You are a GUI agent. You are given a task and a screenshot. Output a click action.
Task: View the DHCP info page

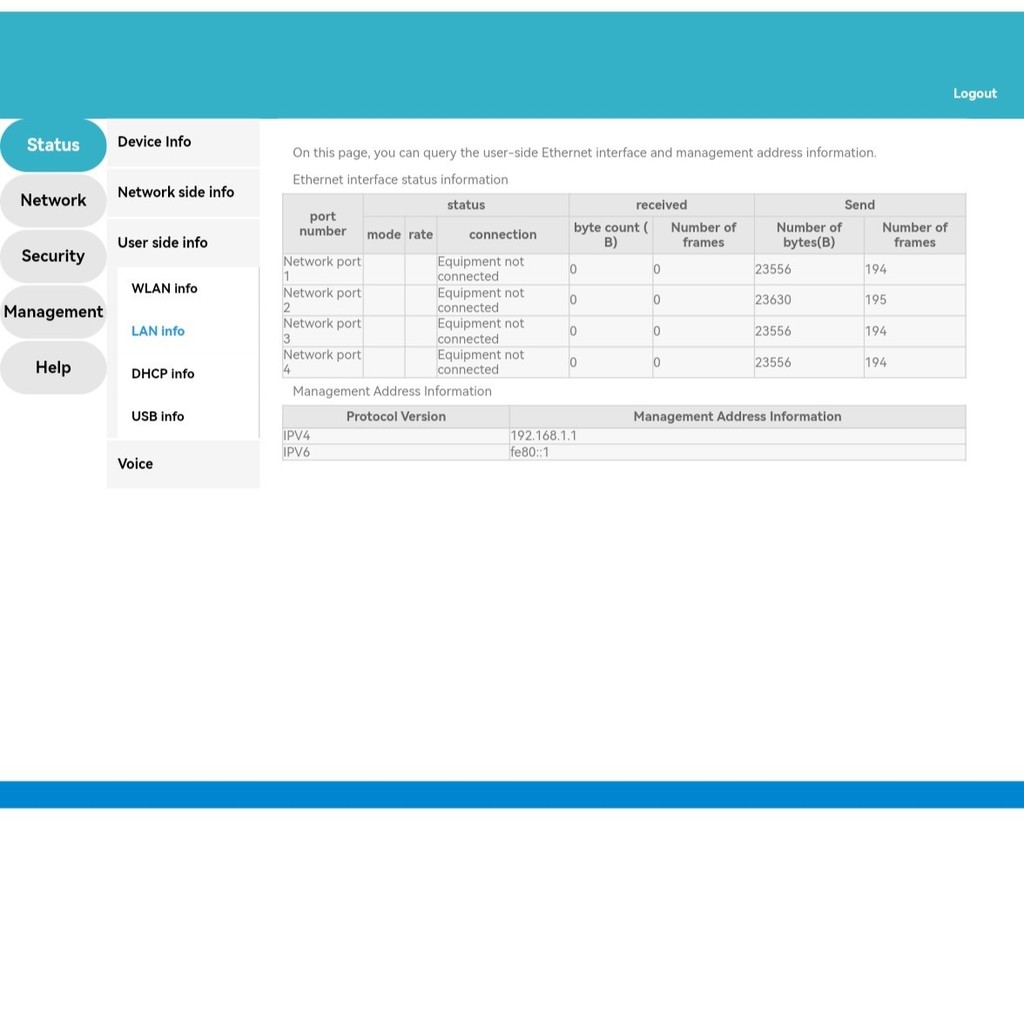tap(163, 373)
